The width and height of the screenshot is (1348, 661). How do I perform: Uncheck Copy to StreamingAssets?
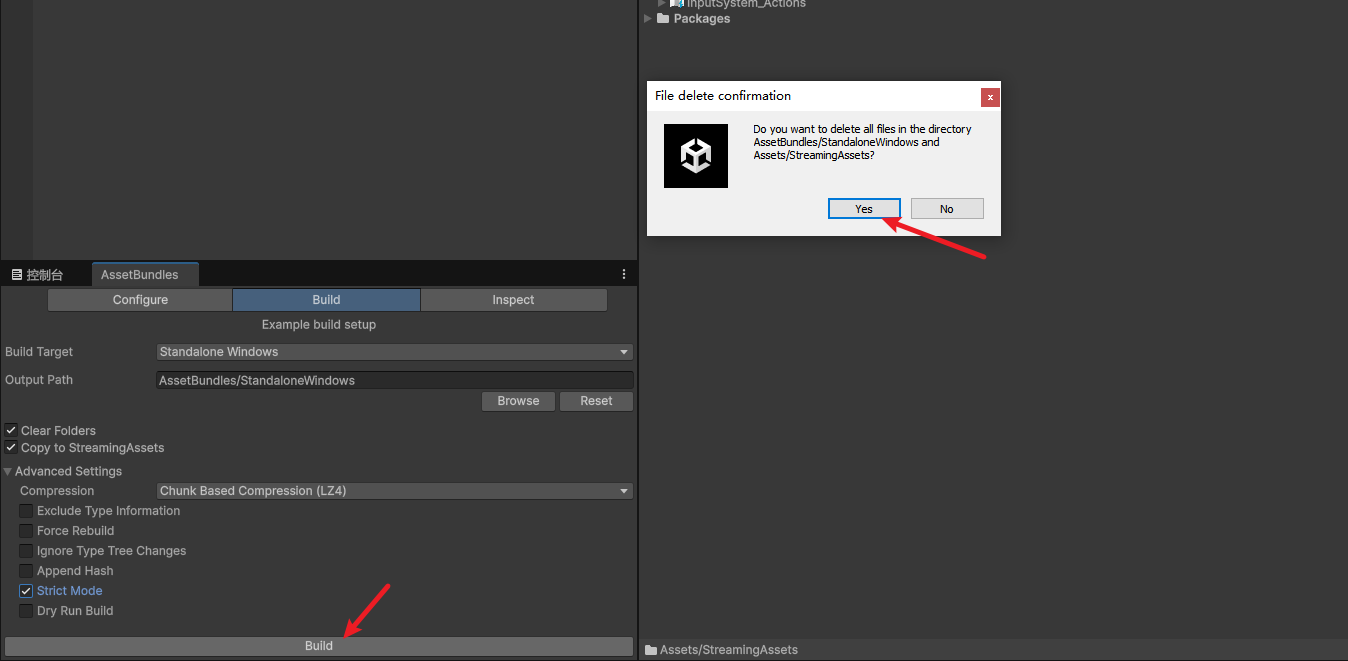pyautogui.click(x=11, y=447)
